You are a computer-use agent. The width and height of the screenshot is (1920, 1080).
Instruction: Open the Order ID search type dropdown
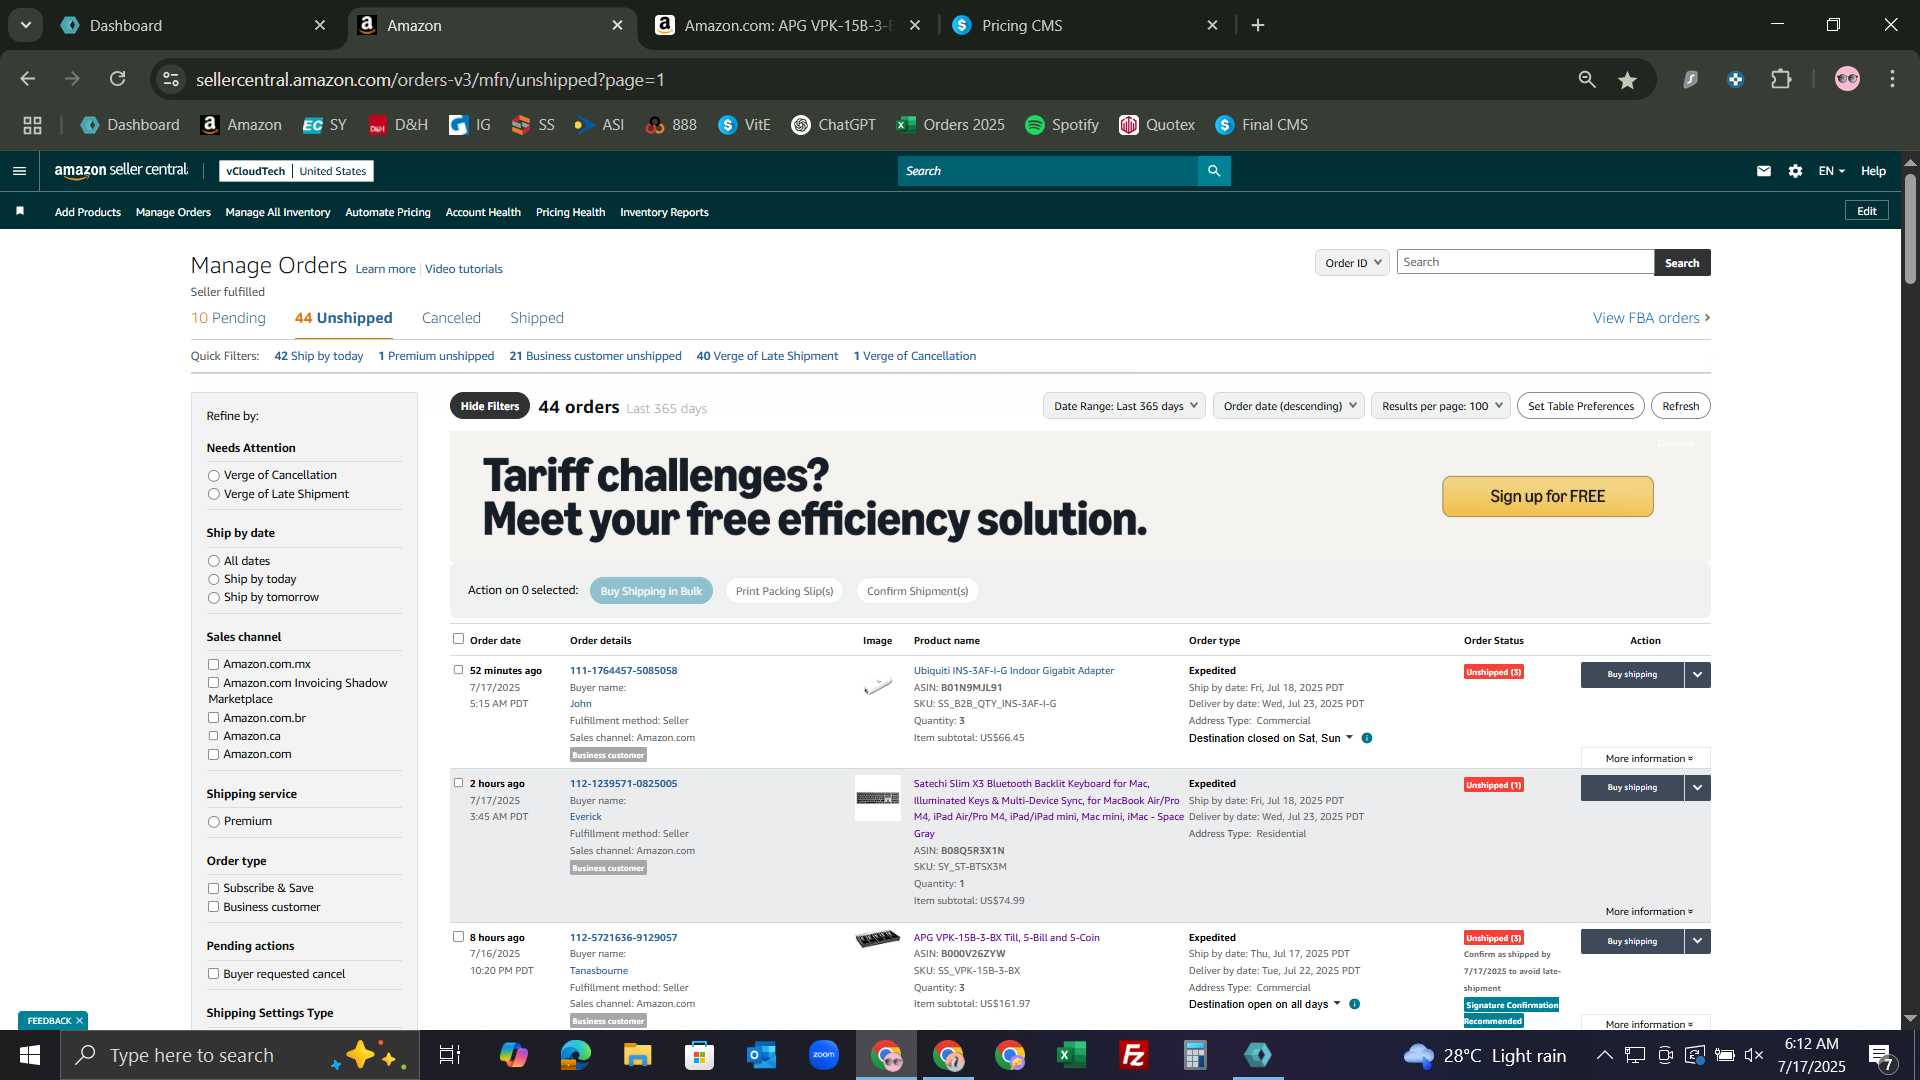1352,263
